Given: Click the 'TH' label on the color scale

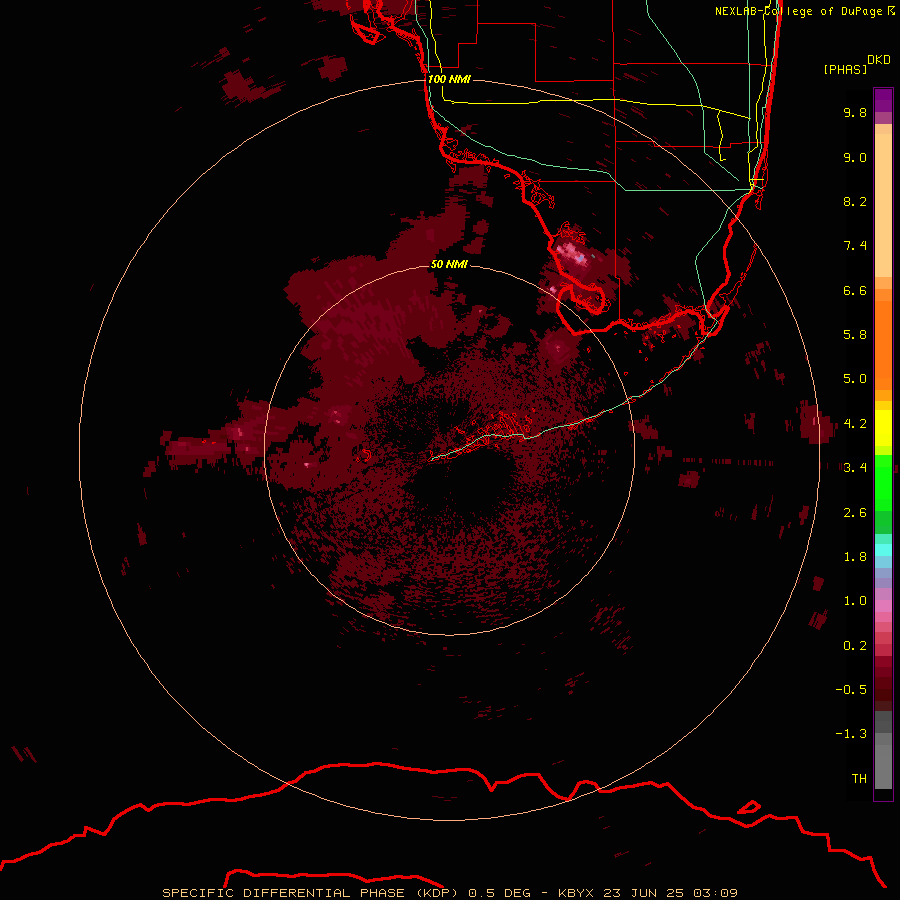Looking at the screenshot, I should 859,779.
